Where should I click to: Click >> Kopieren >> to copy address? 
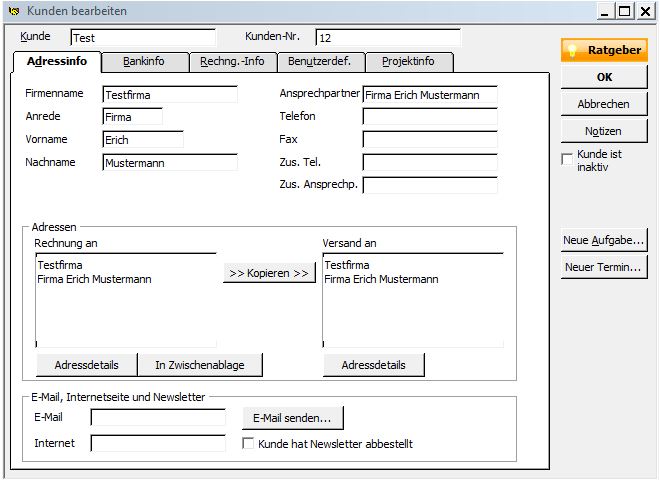click(x=269, y=273)
